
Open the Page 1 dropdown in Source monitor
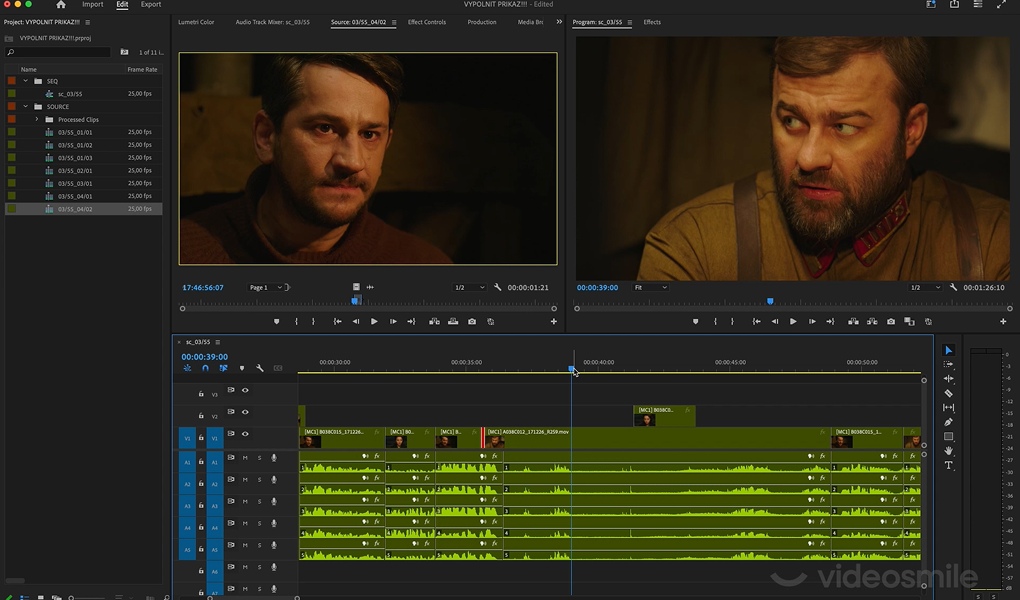tap(265, 287)
